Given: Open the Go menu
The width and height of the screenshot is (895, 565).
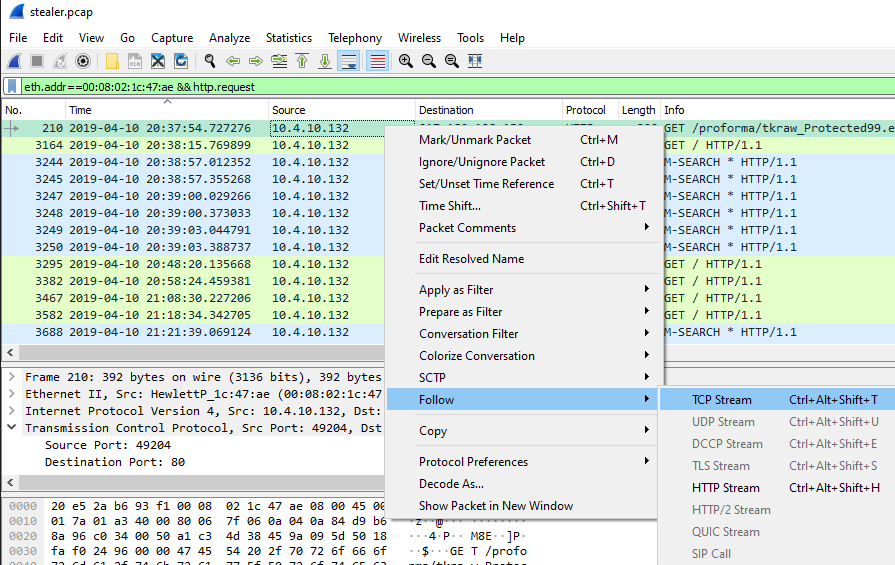Looking at the screenshot, I should click(x=127, y=38).
